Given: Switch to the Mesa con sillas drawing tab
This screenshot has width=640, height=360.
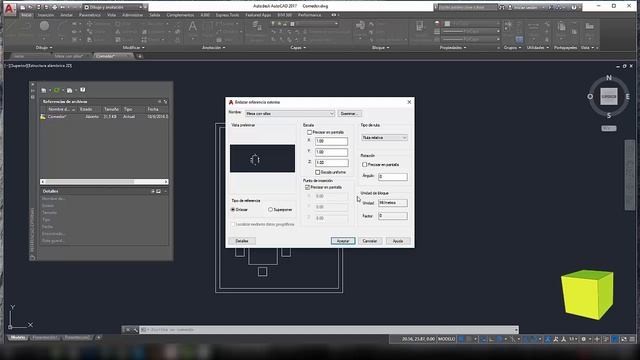Looking at the screenshot, I should pos(69,56).
